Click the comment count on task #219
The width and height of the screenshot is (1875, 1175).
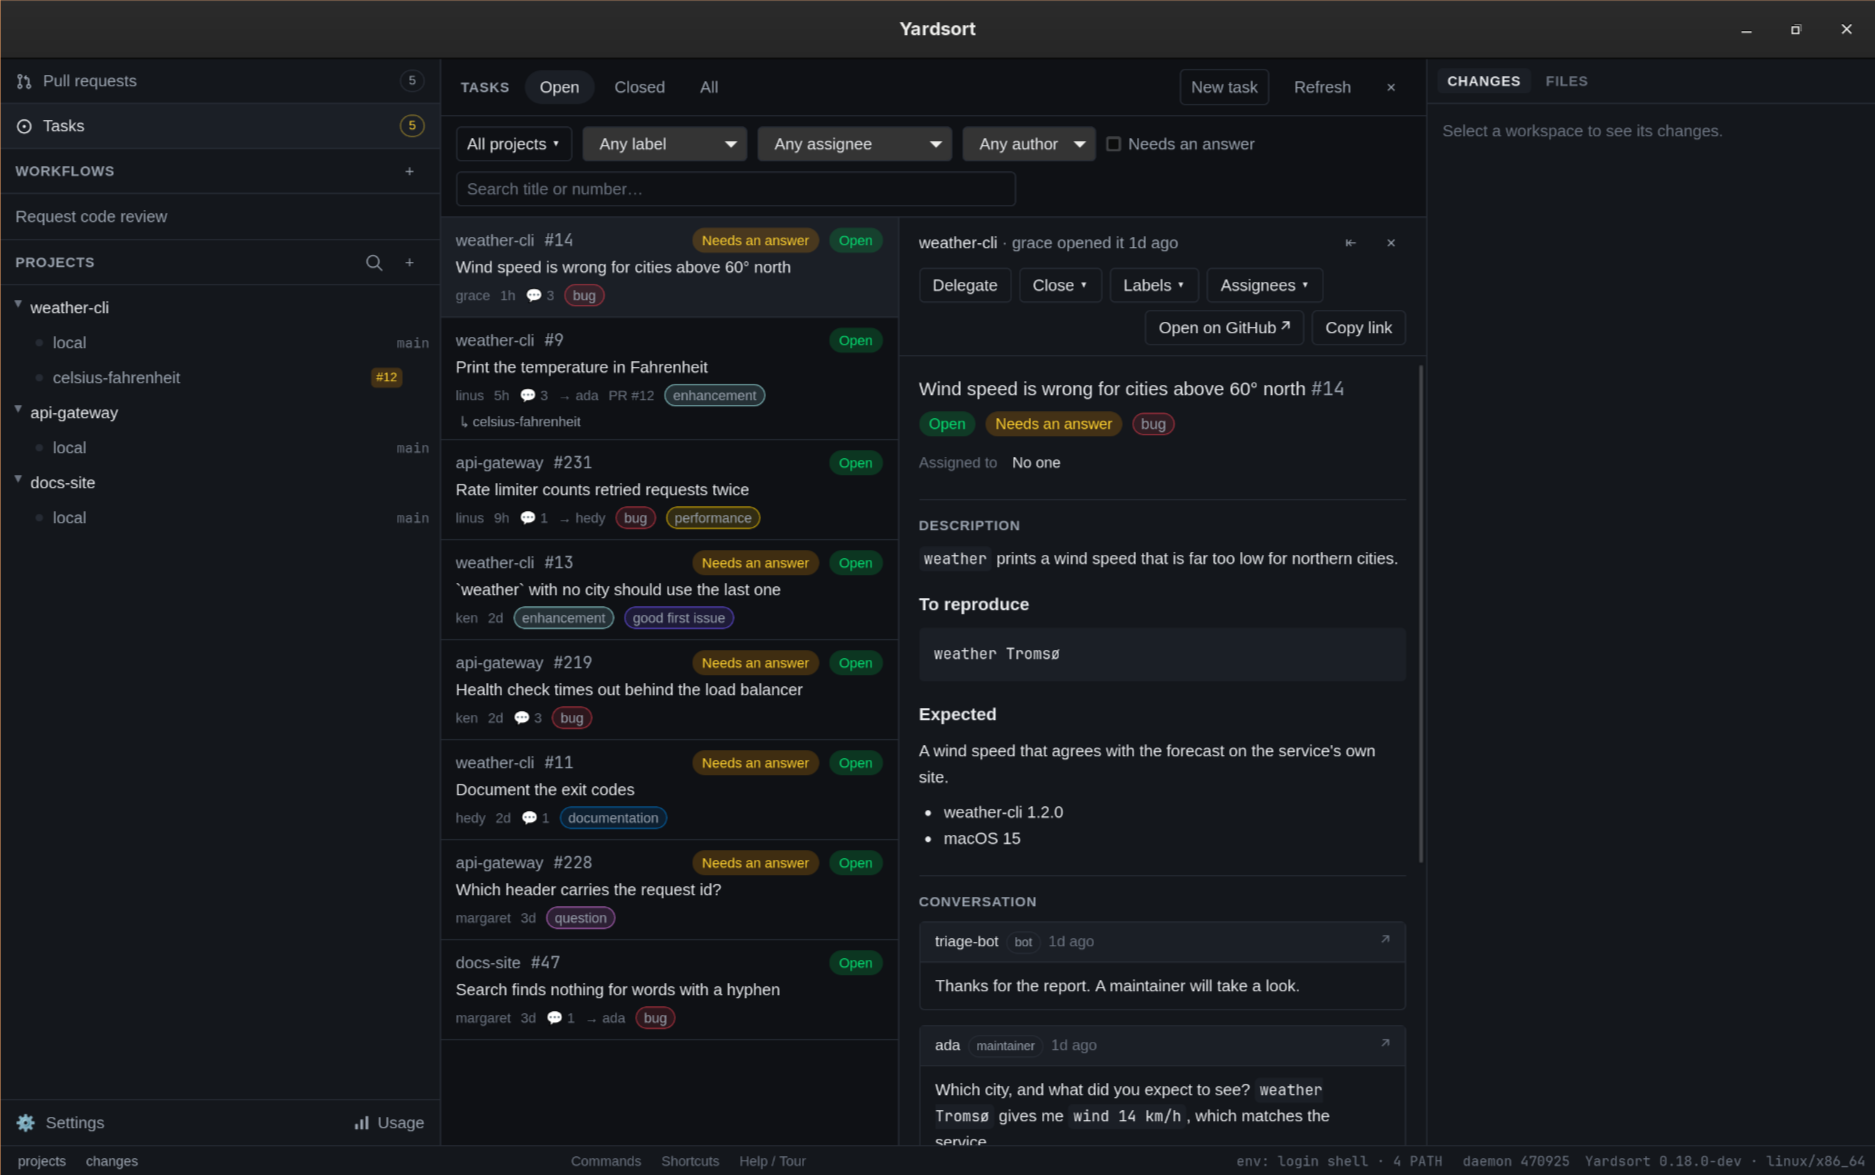click(x=528, y=718)
